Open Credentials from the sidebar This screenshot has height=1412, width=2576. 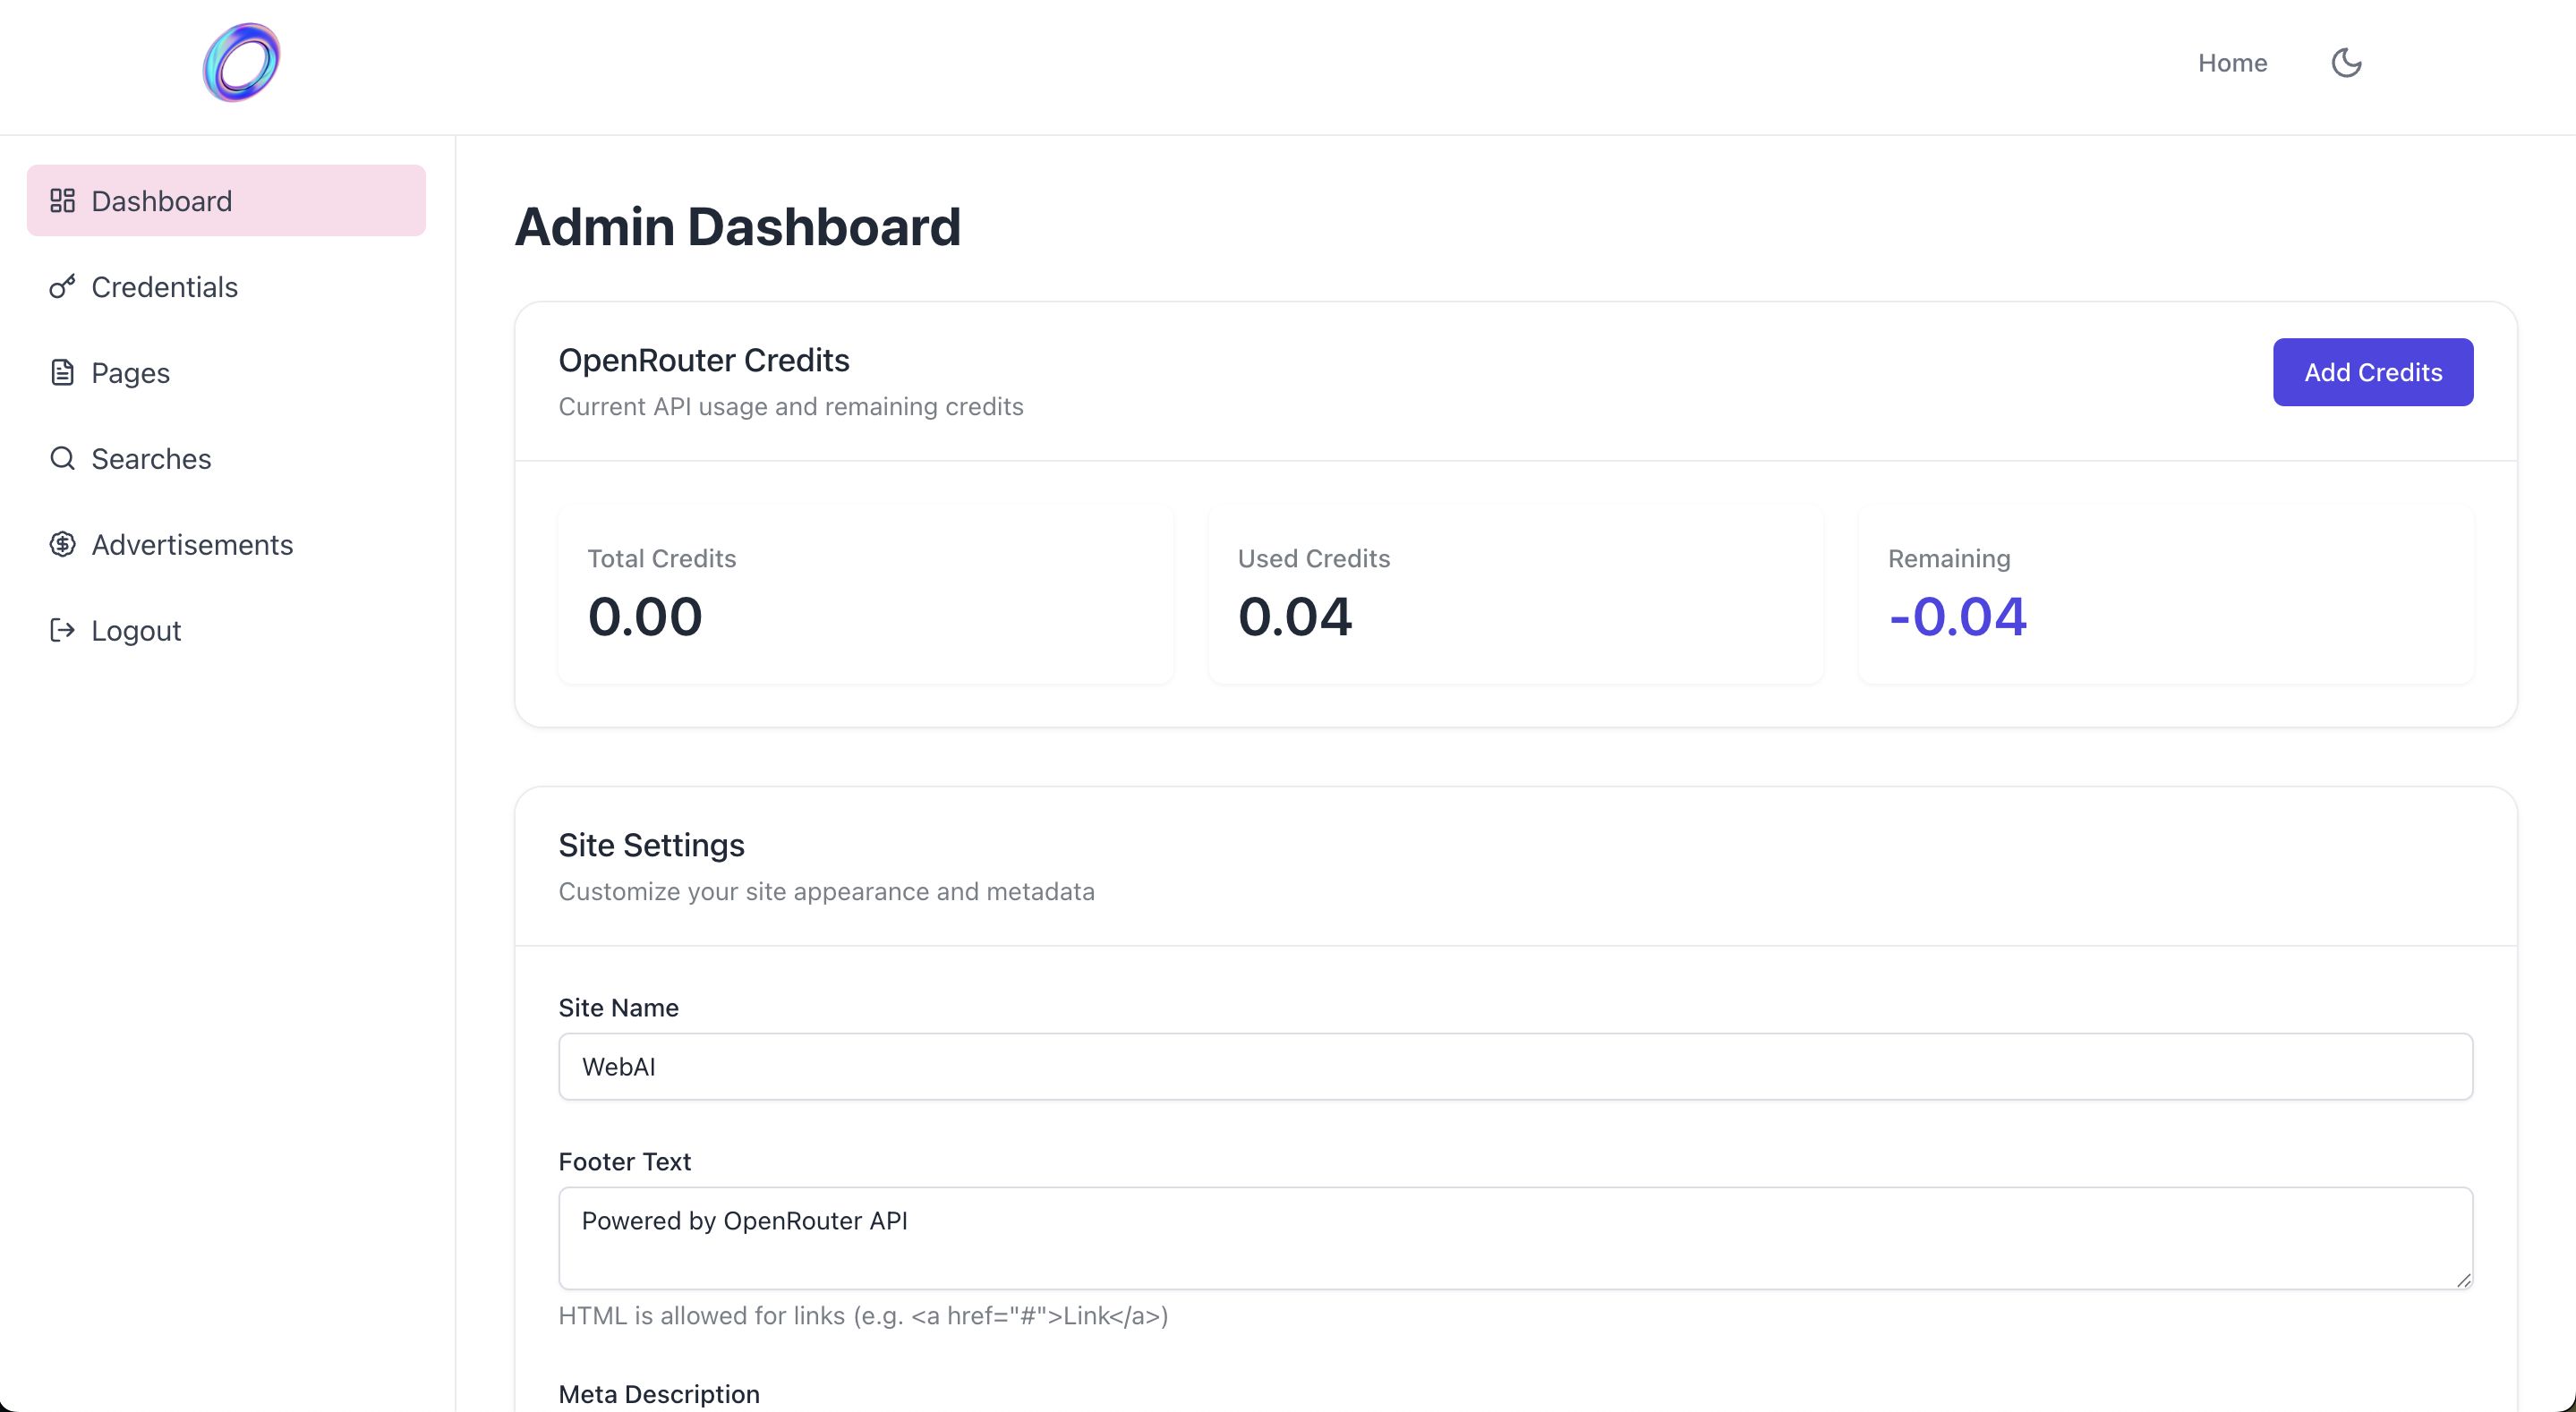226,287
